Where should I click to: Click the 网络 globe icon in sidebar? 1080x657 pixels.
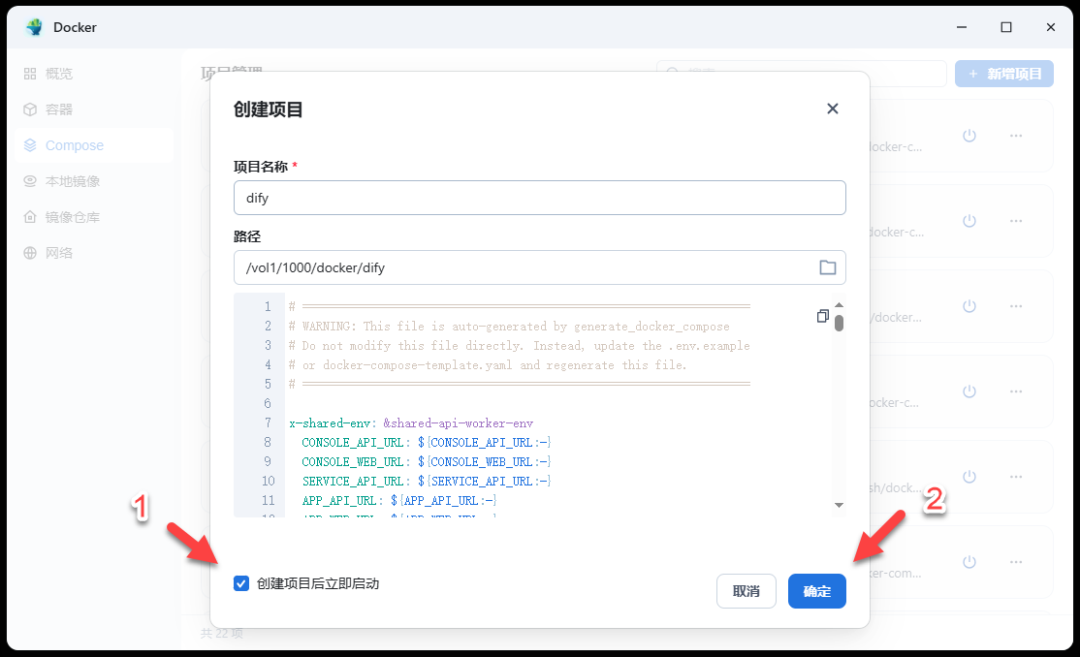[30, 253]
